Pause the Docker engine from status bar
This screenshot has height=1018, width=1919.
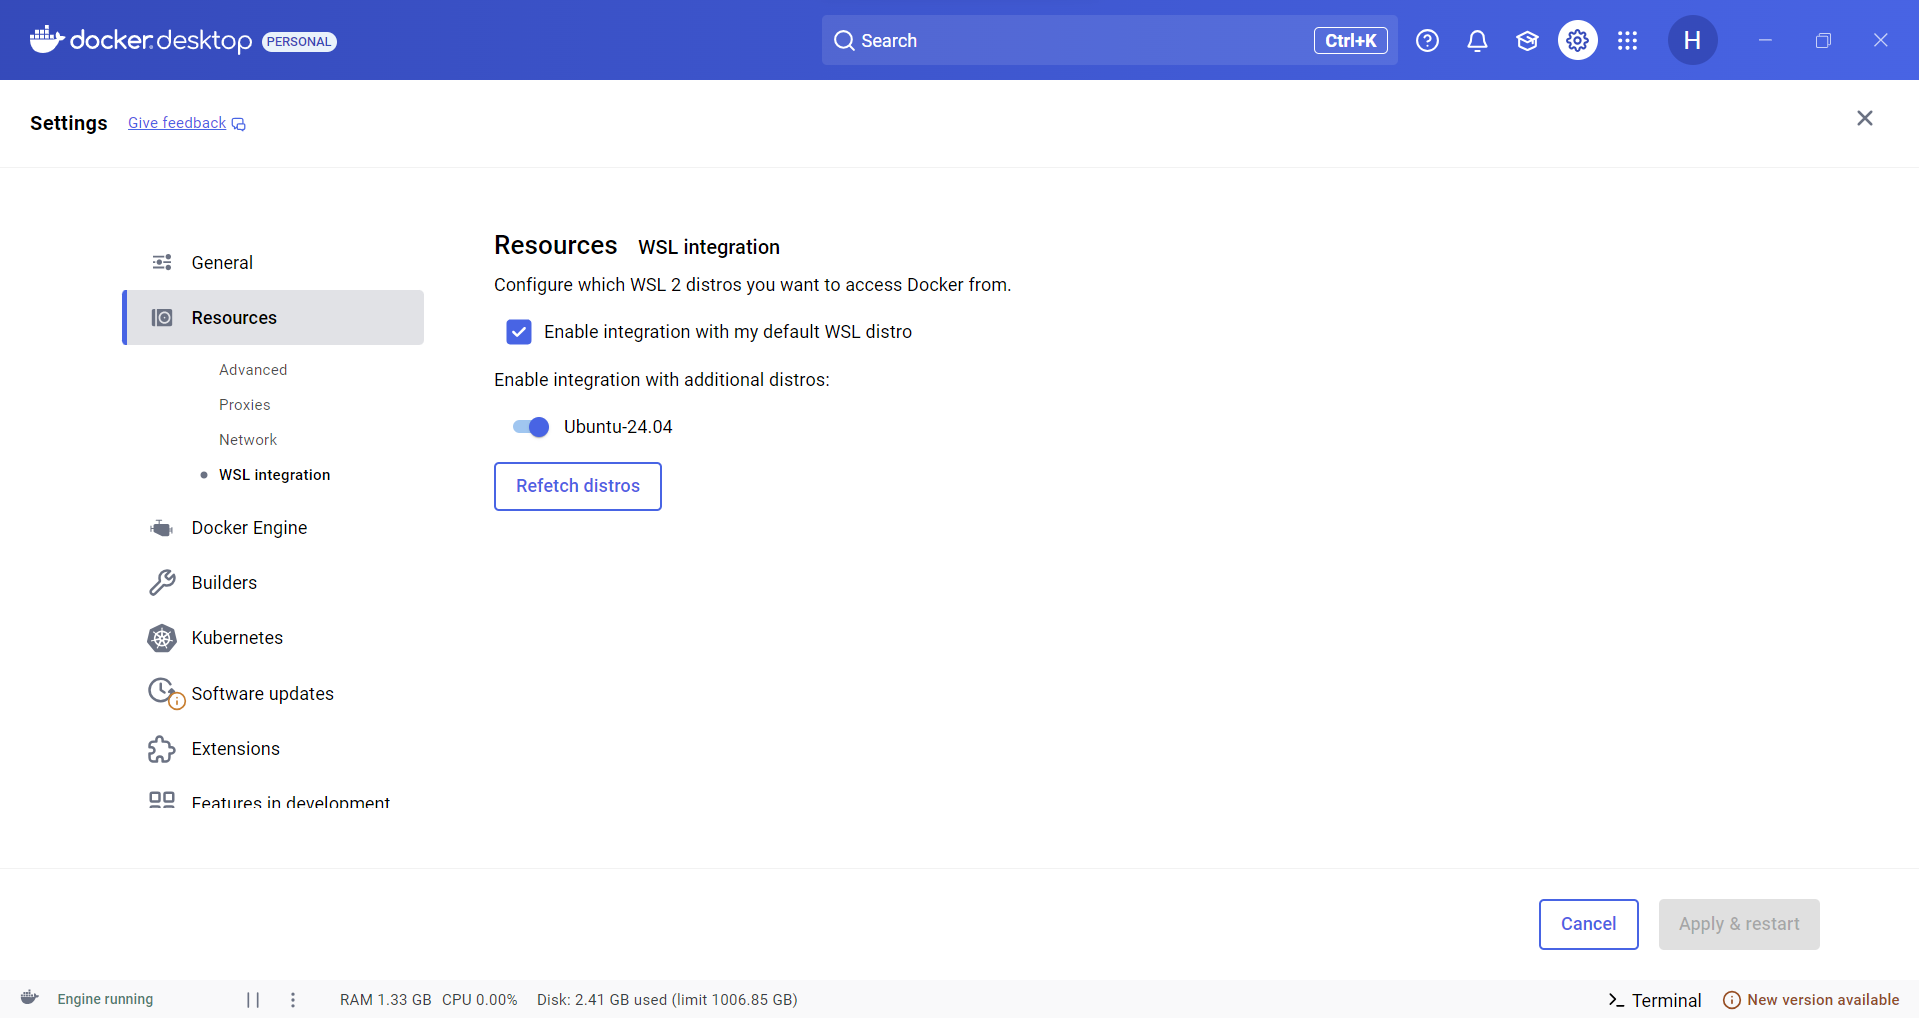[253, 1000]
